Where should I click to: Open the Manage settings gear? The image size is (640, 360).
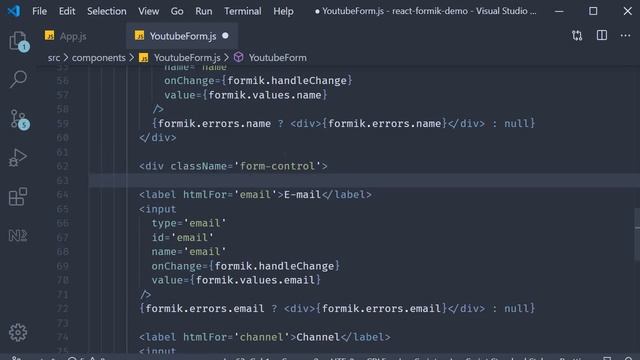pyautogui.click(x=18, y=333)
